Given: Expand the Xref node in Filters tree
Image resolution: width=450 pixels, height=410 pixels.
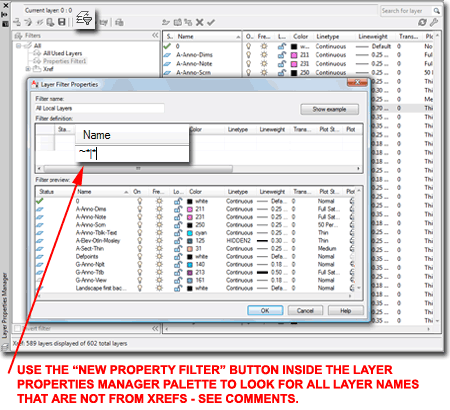Looking at the screenshot, I should click(28, 69).
